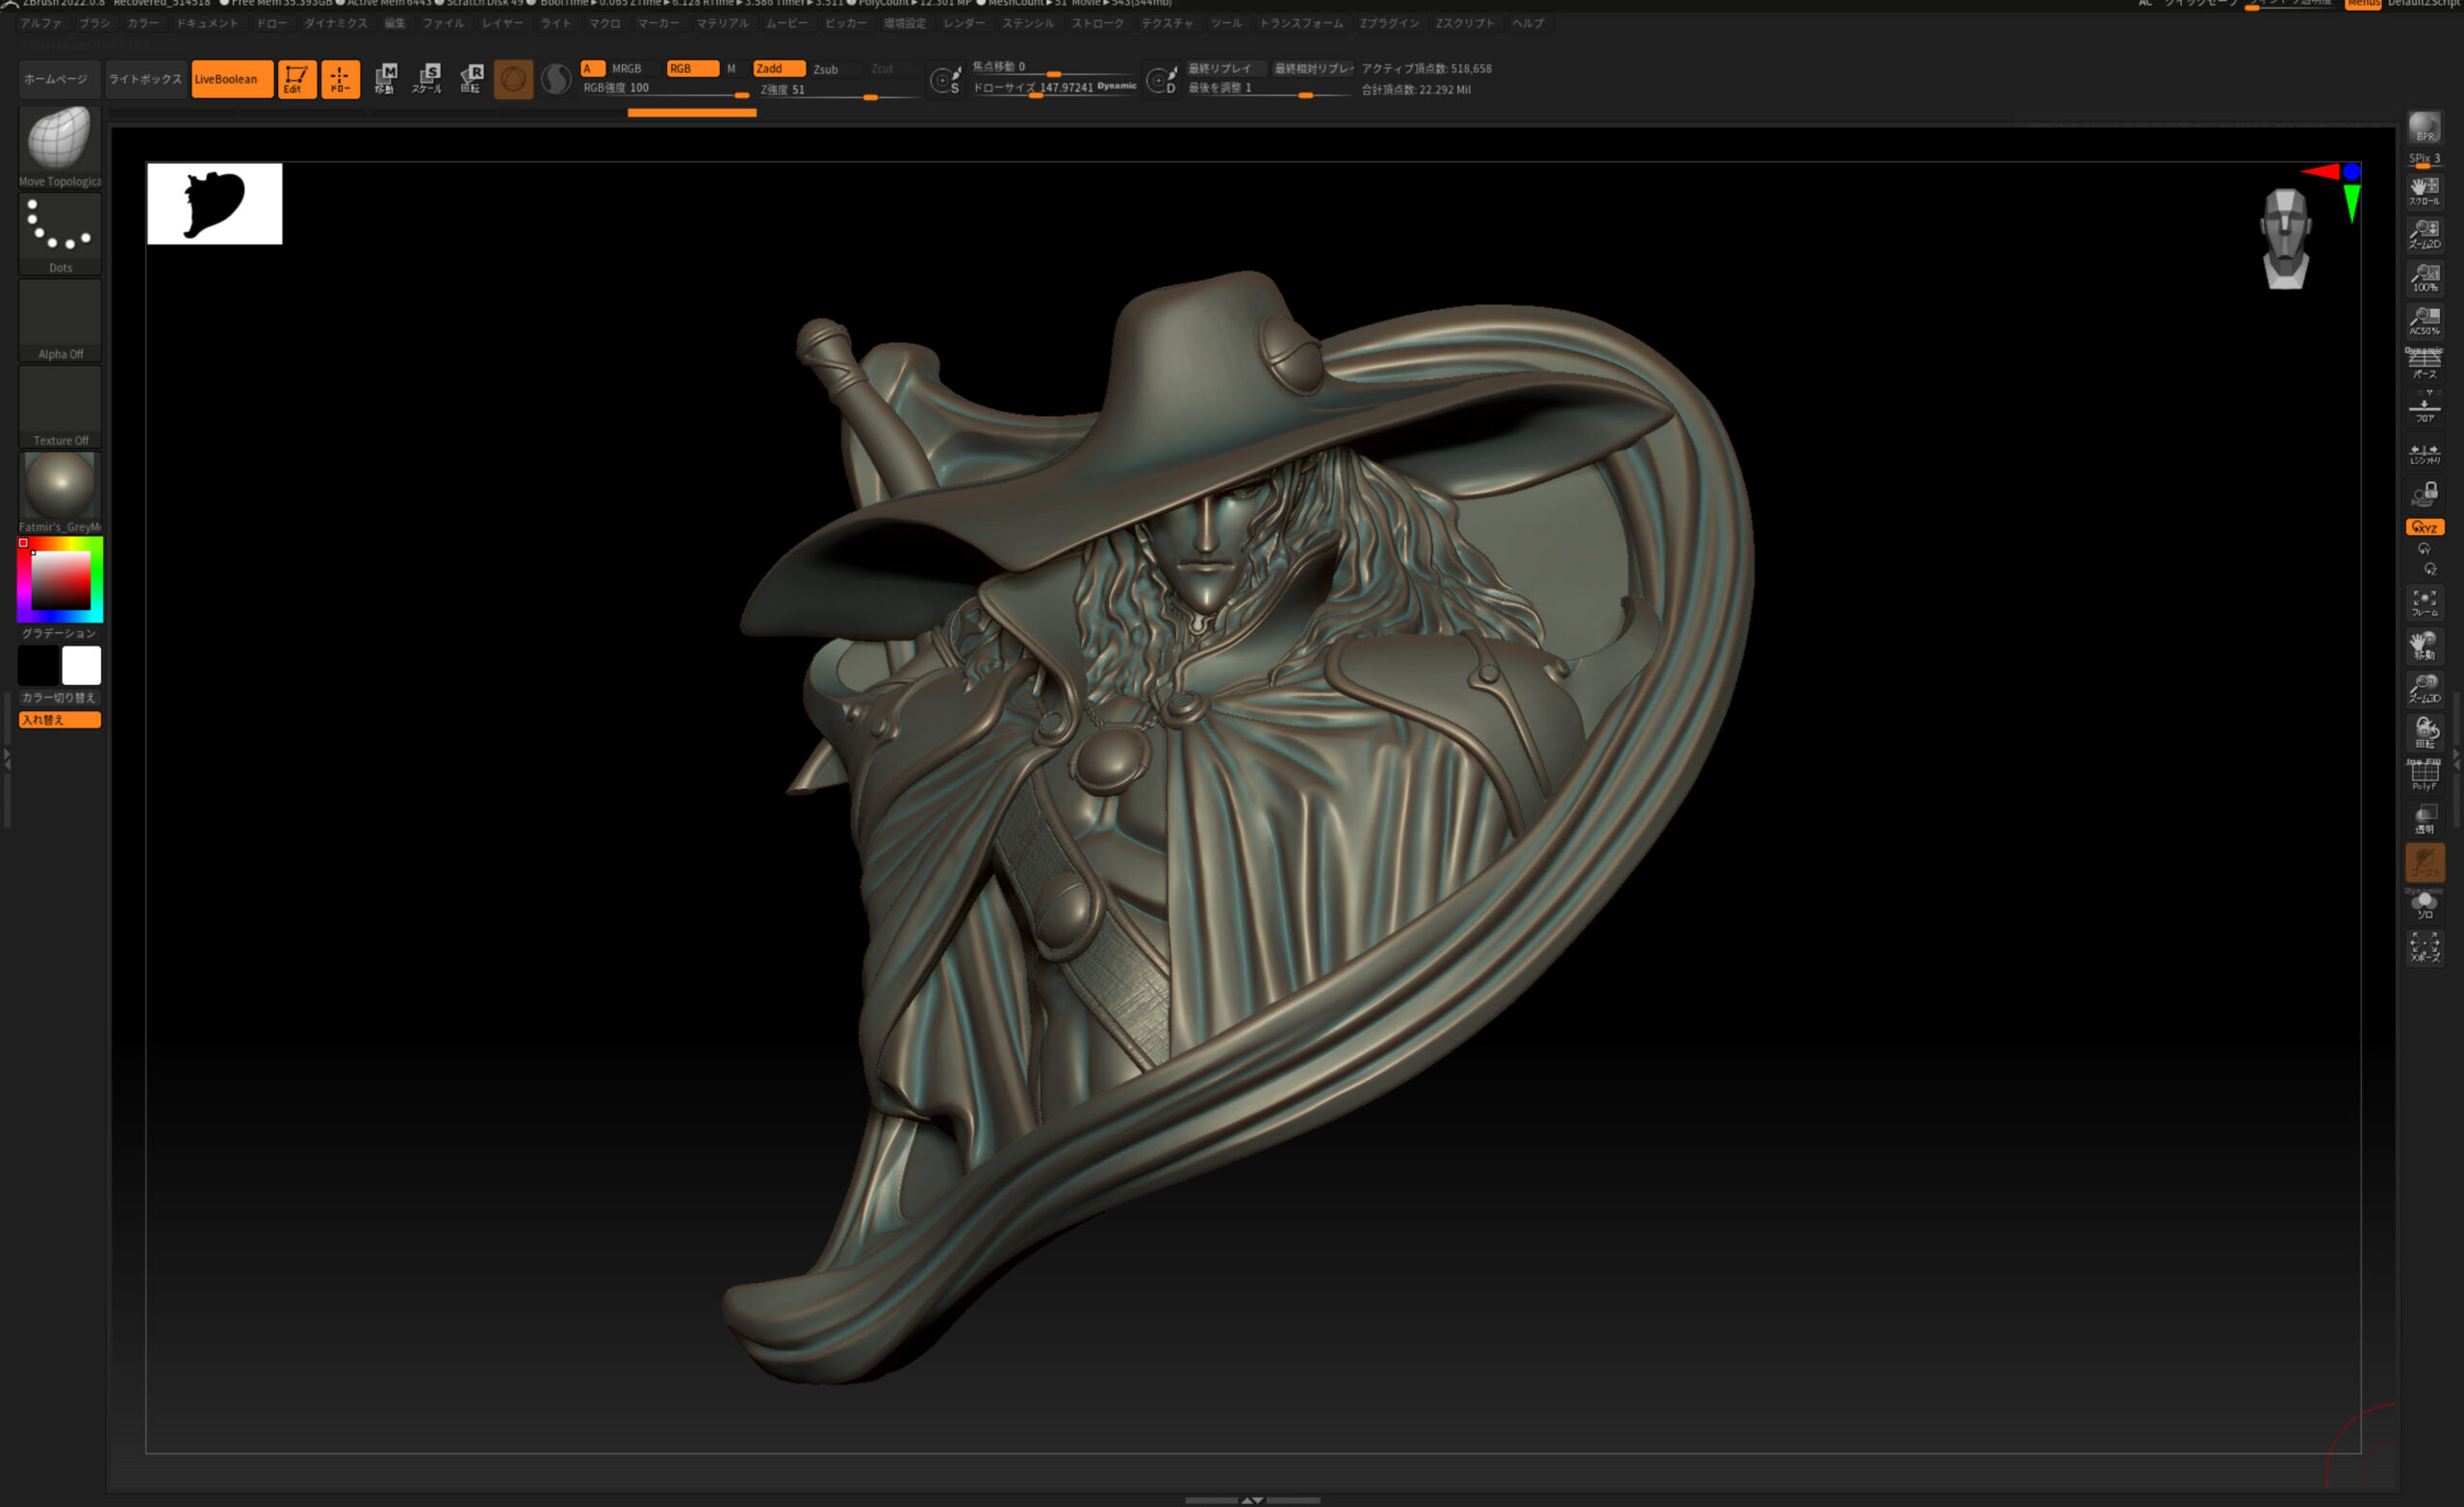Screen dimensions: 2464x1507
Task: Click the 最終相対リプレイ button
Action: (1312, 68)
